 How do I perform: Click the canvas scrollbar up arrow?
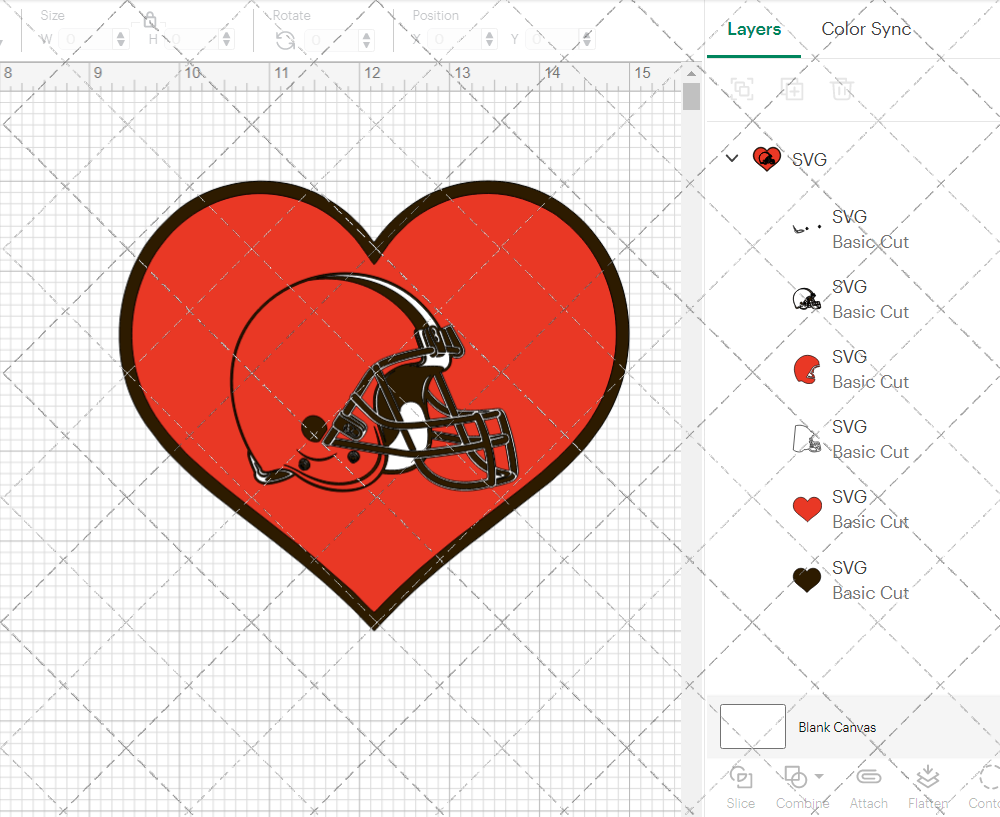tap(691, 73)
